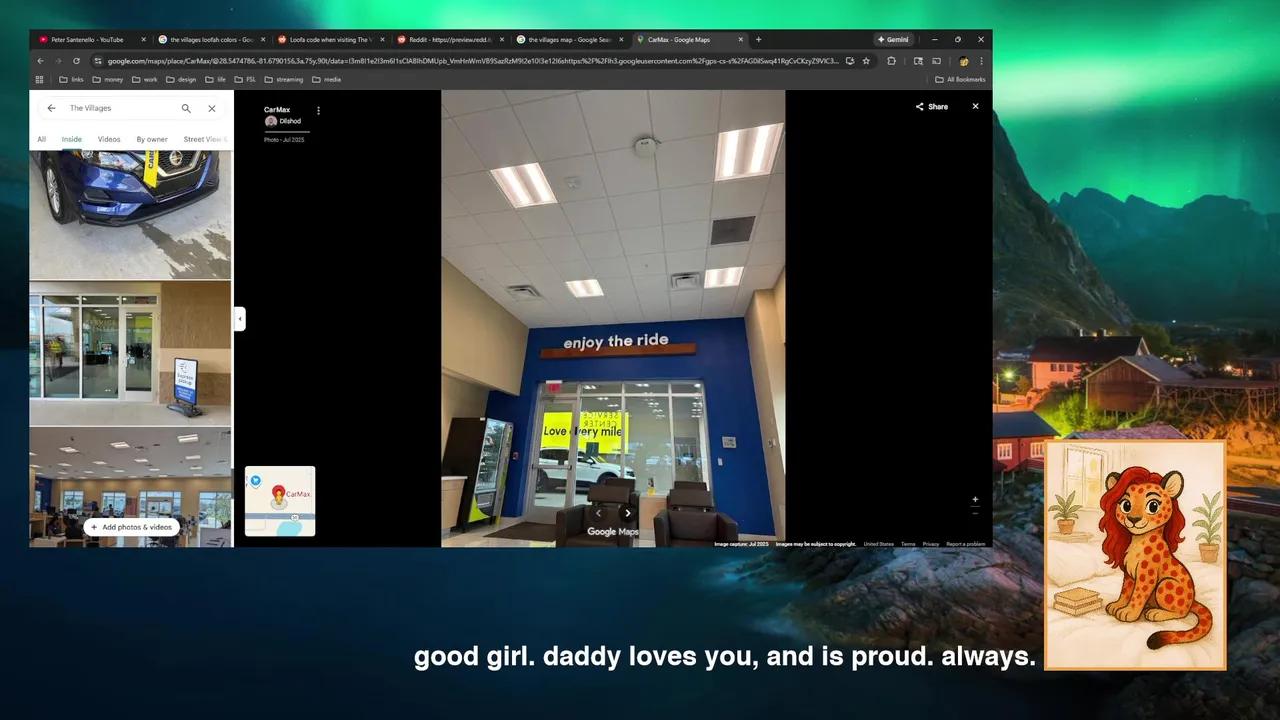Zoom in with the plus button
Image resolution: width=1280 pixels, height=720 pixels.
tap(975, 499)
